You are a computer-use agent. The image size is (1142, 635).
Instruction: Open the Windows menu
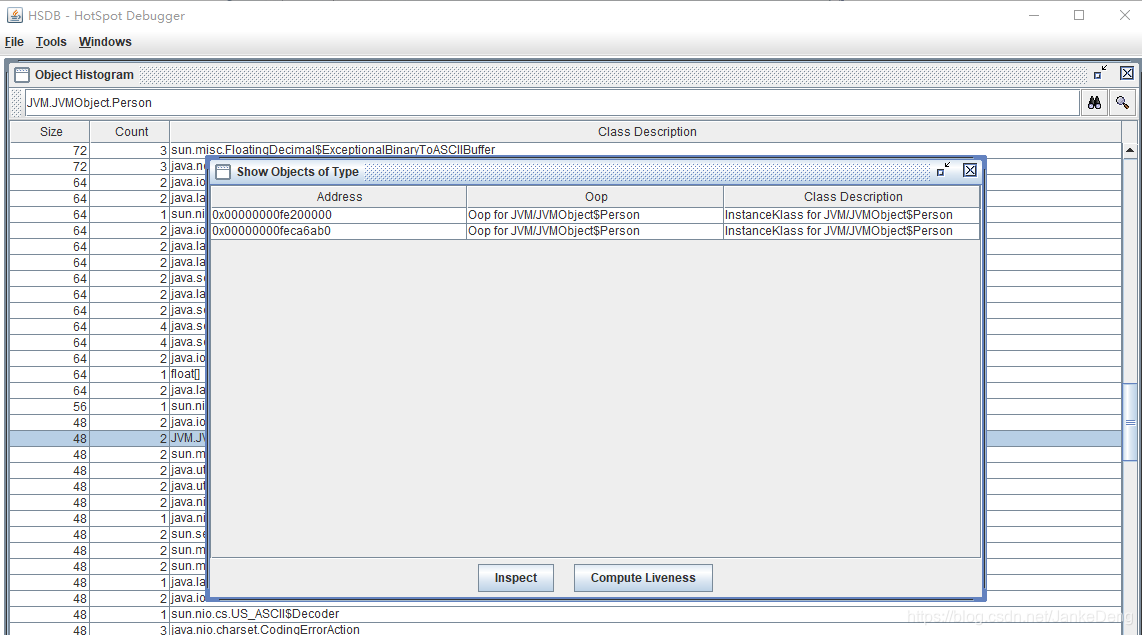pyautogui.click(x=105, y=42)
